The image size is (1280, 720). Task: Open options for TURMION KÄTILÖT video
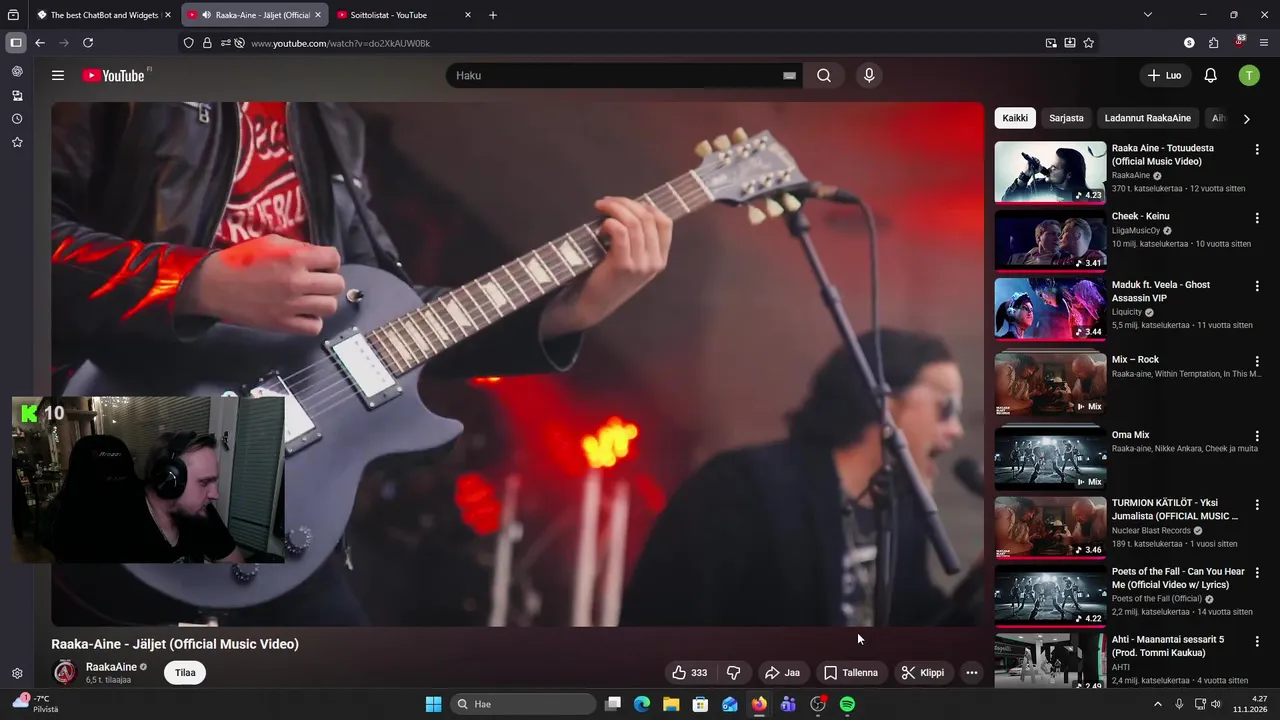tap(1257, 504)
